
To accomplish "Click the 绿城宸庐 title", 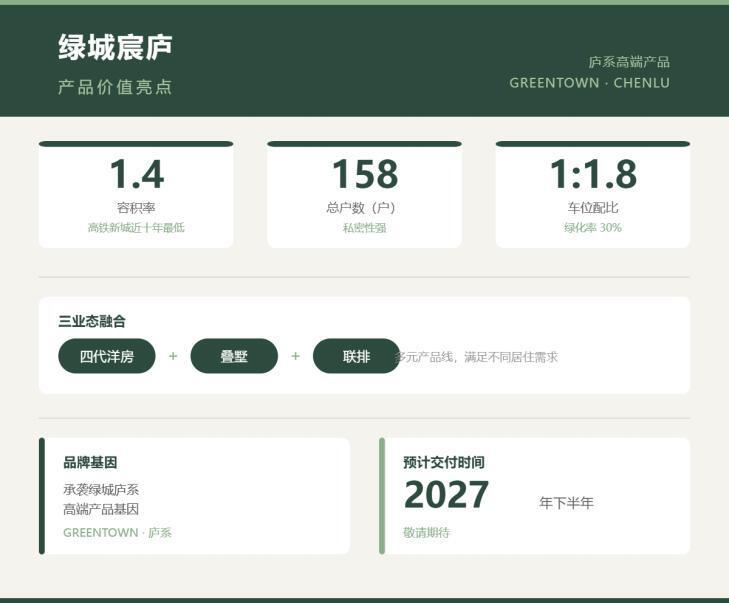I will (x=115, y=47).
